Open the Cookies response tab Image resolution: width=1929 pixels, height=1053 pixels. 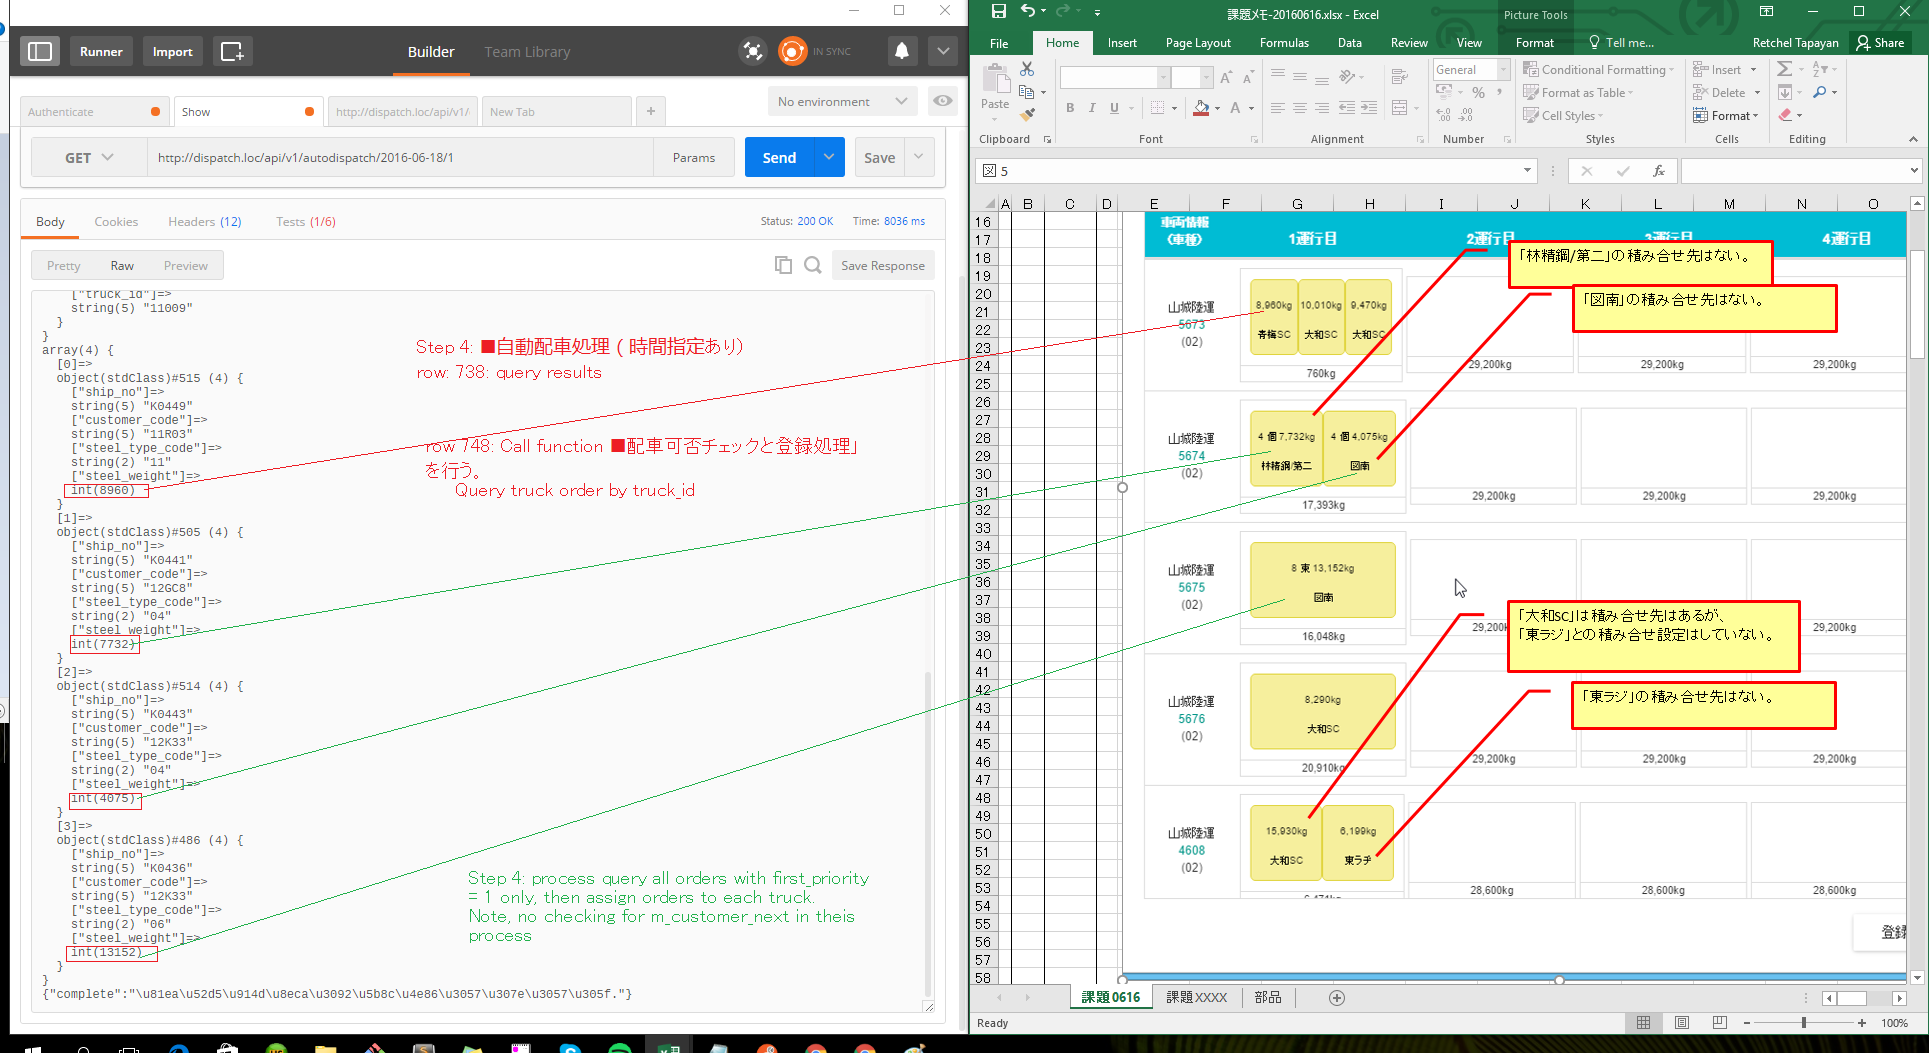pos(116,221)
